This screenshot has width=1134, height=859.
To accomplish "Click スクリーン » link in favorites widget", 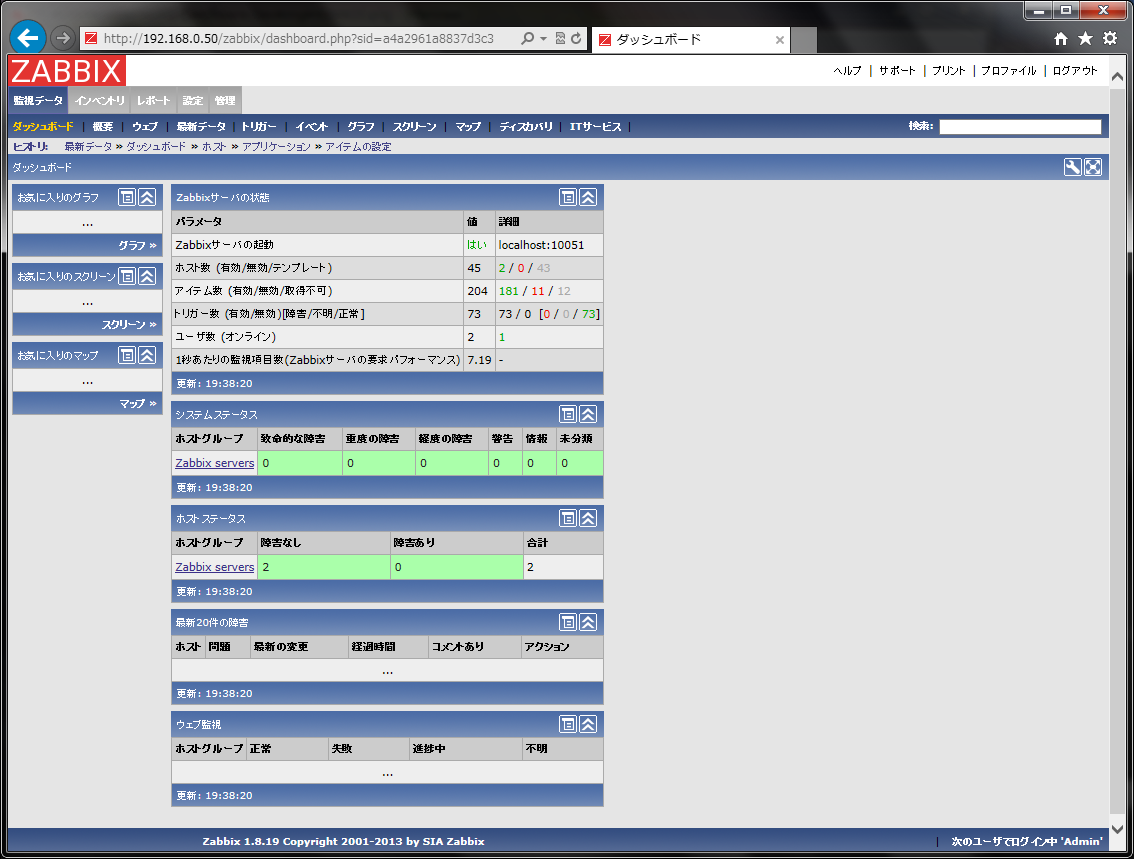I will pos(129,325).
